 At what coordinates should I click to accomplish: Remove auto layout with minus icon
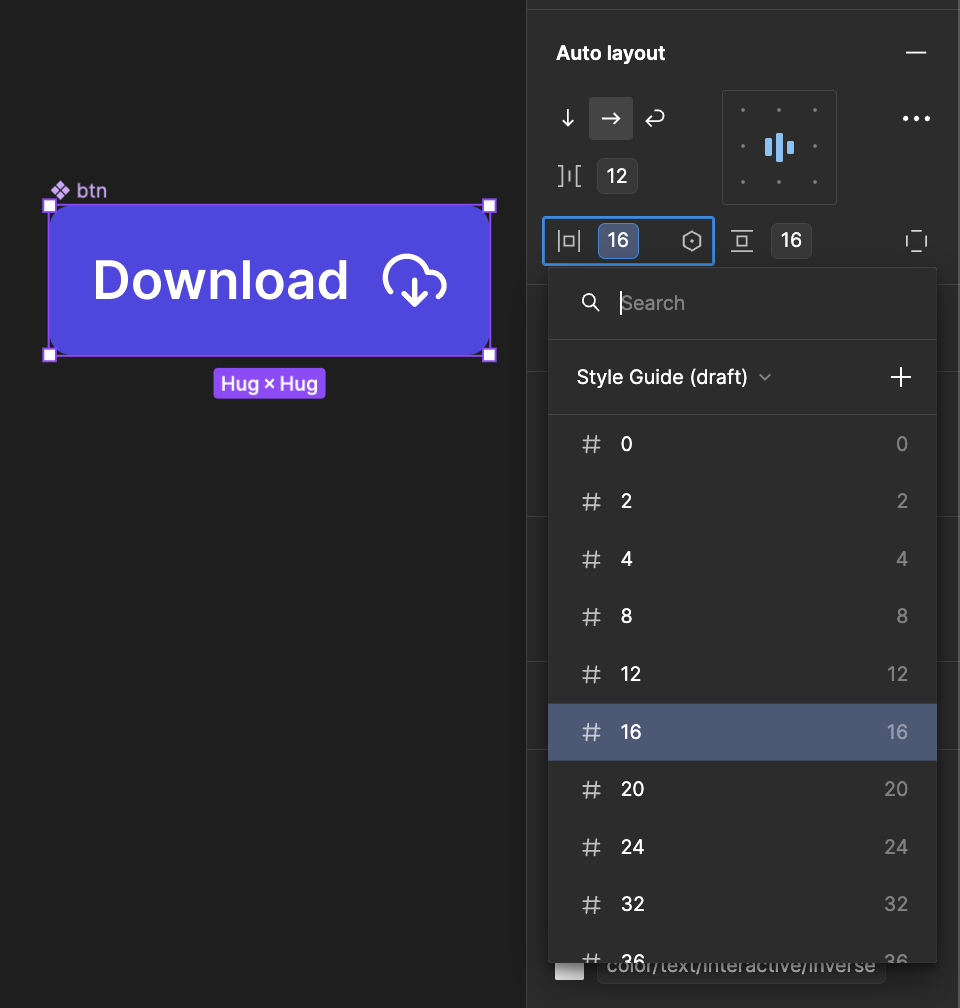tap(916, 53)
